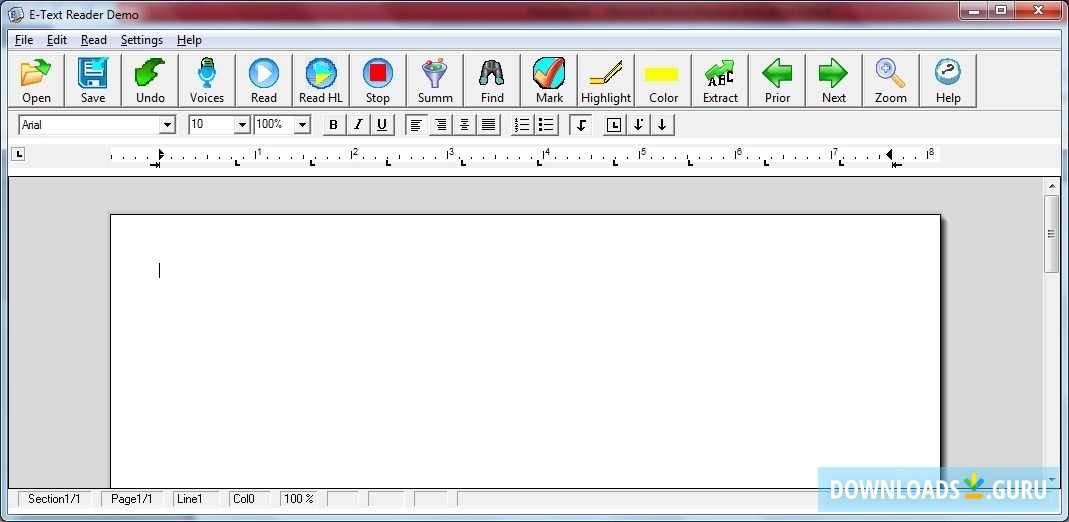The width and height of the screenshot is (1069, 522).
Task: Open the Help menu
Action: [189, 40]
